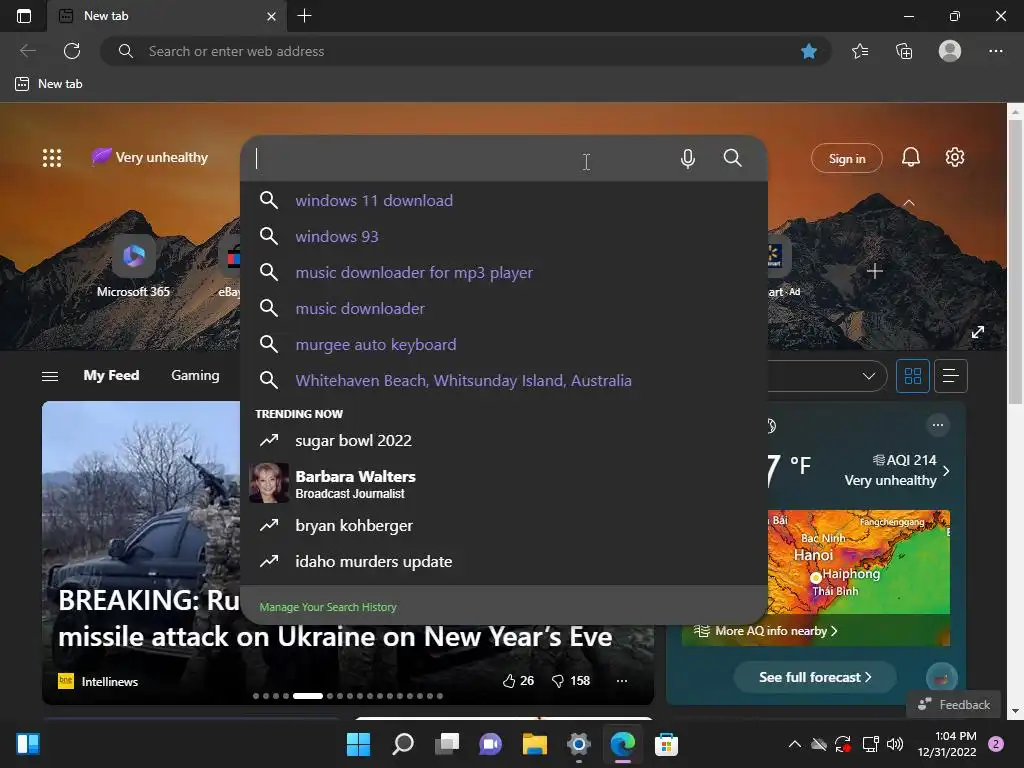This screenshot has height=768, width=1024.
Task: Select suggestion windows 93
Action: click(x=504, y=236)
